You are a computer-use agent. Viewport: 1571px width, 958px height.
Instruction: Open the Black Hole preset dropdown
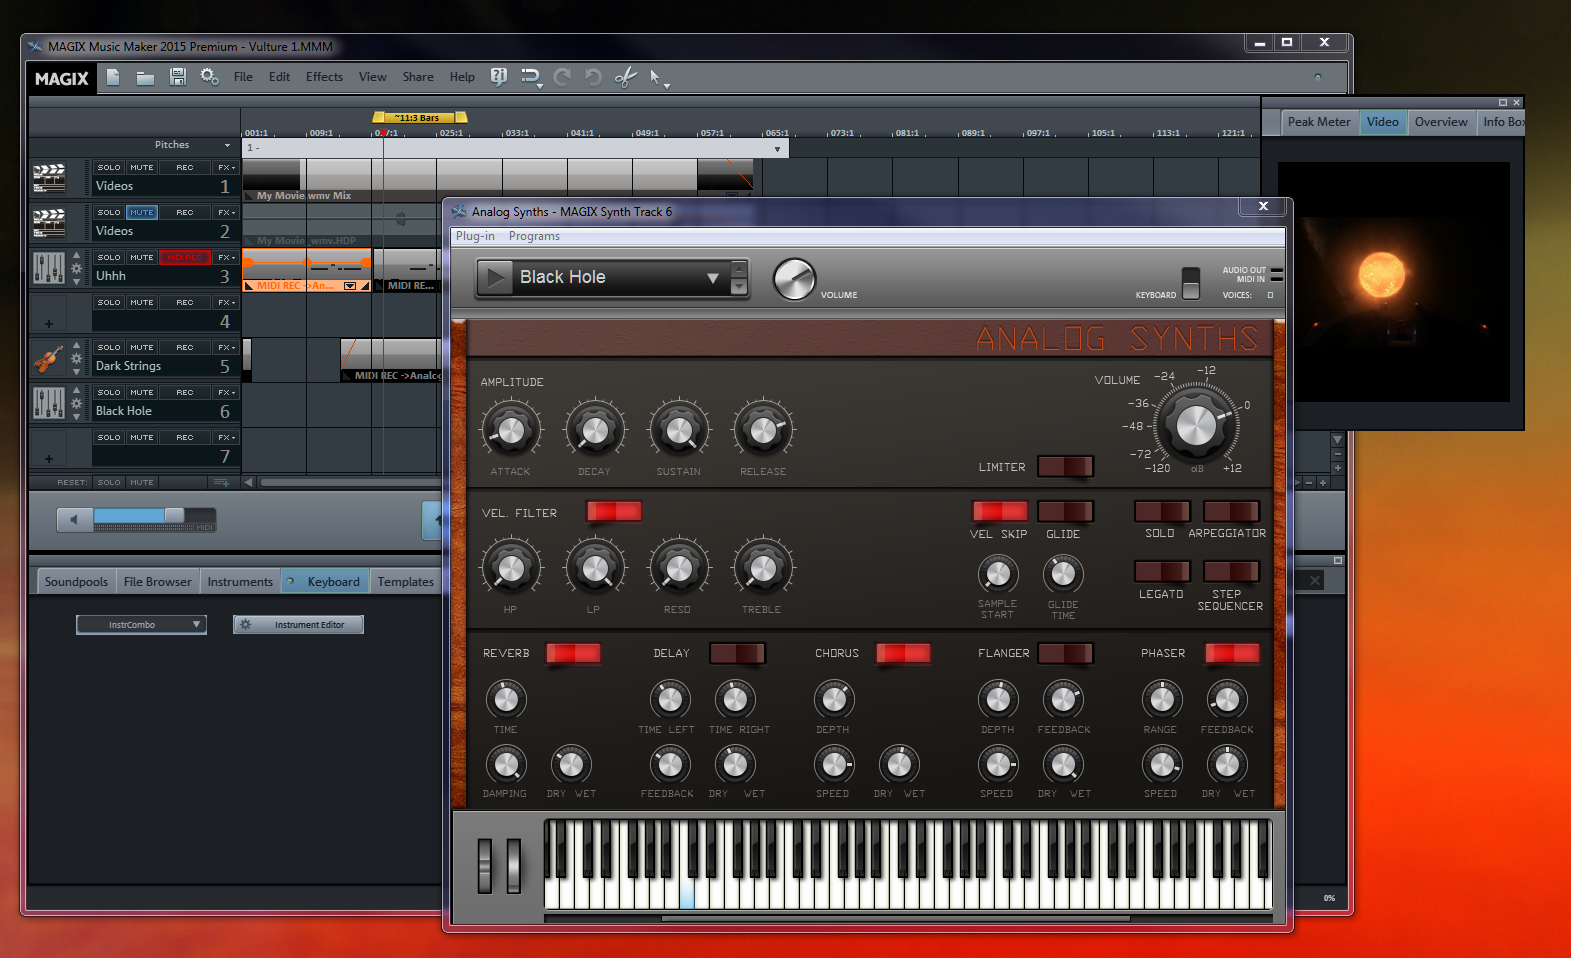coord(713,278)
